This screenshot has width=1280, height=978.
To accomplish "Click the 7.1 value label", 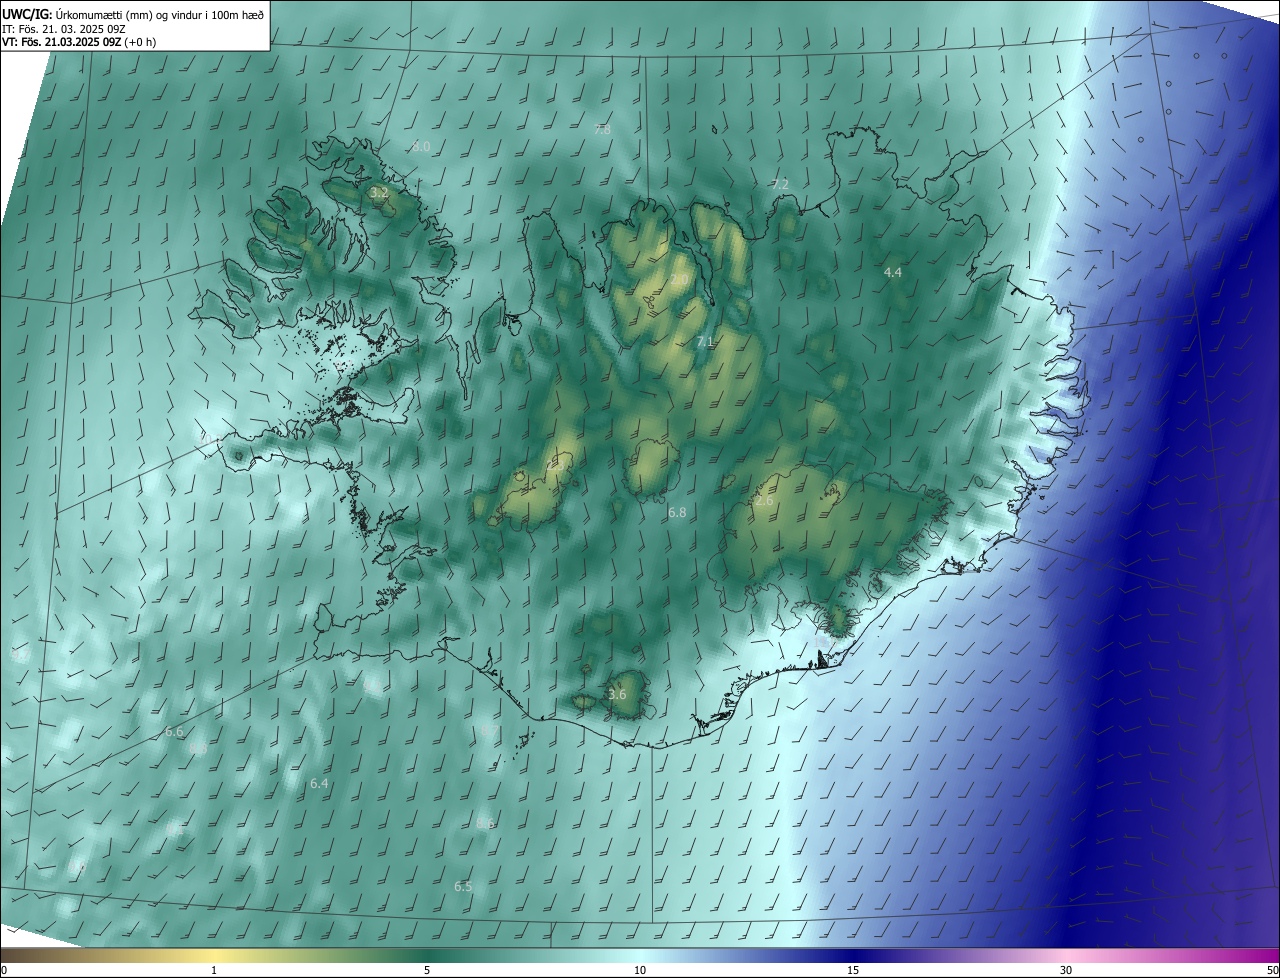I will tap(705, 342).
